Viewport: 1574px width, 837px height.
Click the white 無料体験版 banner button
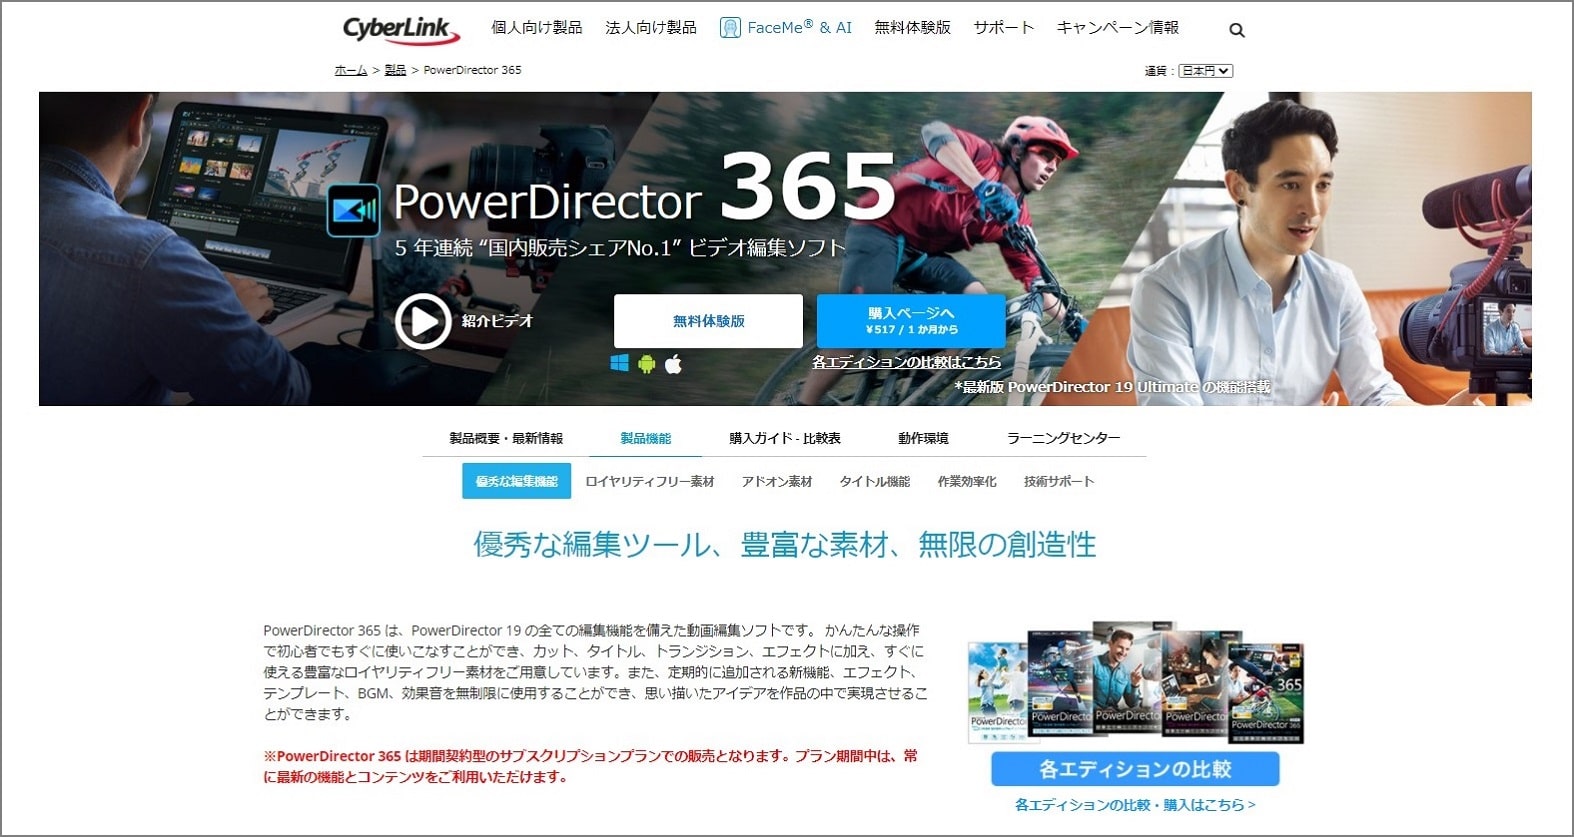tap(708, 321)
